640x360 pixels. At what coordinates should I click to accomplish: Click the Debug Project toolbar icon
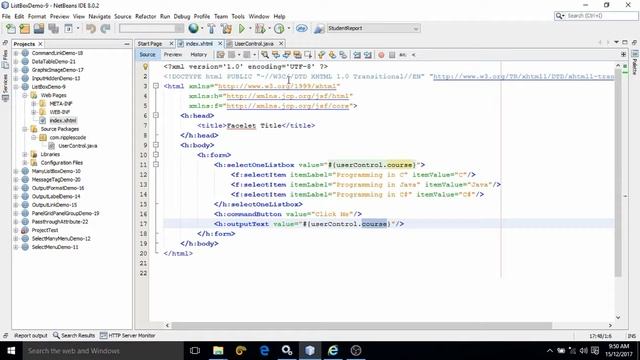click(260, 29)
